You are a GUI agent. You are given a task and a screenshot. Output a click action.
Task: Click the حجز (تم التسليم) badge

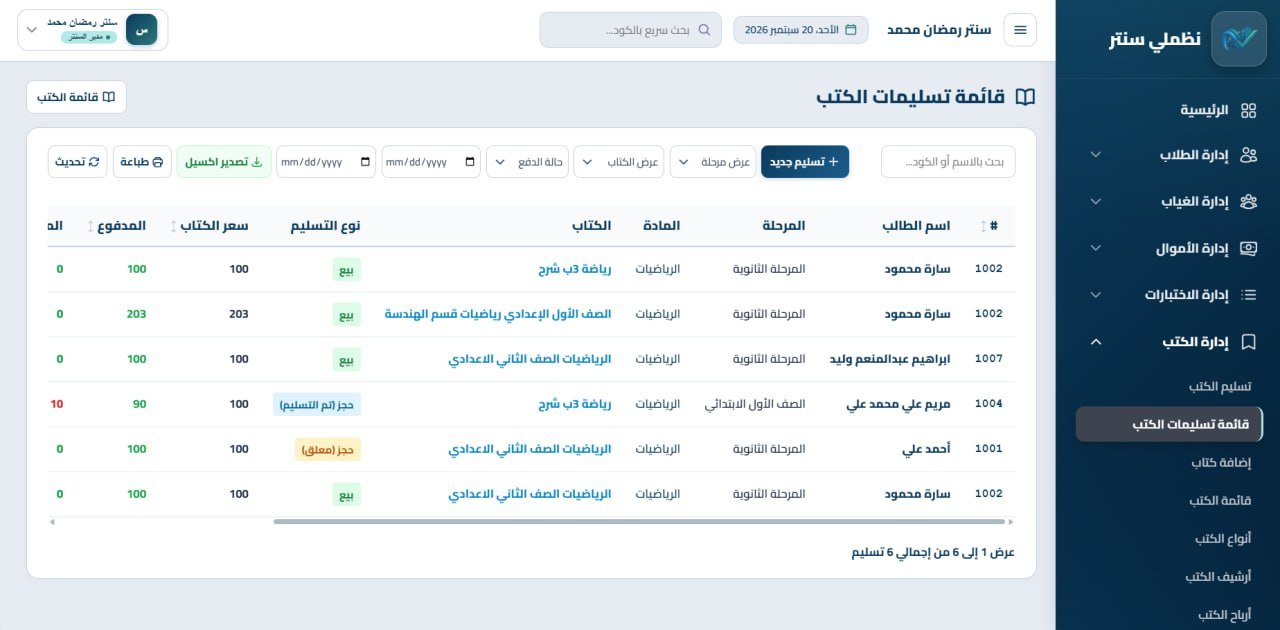317,404
